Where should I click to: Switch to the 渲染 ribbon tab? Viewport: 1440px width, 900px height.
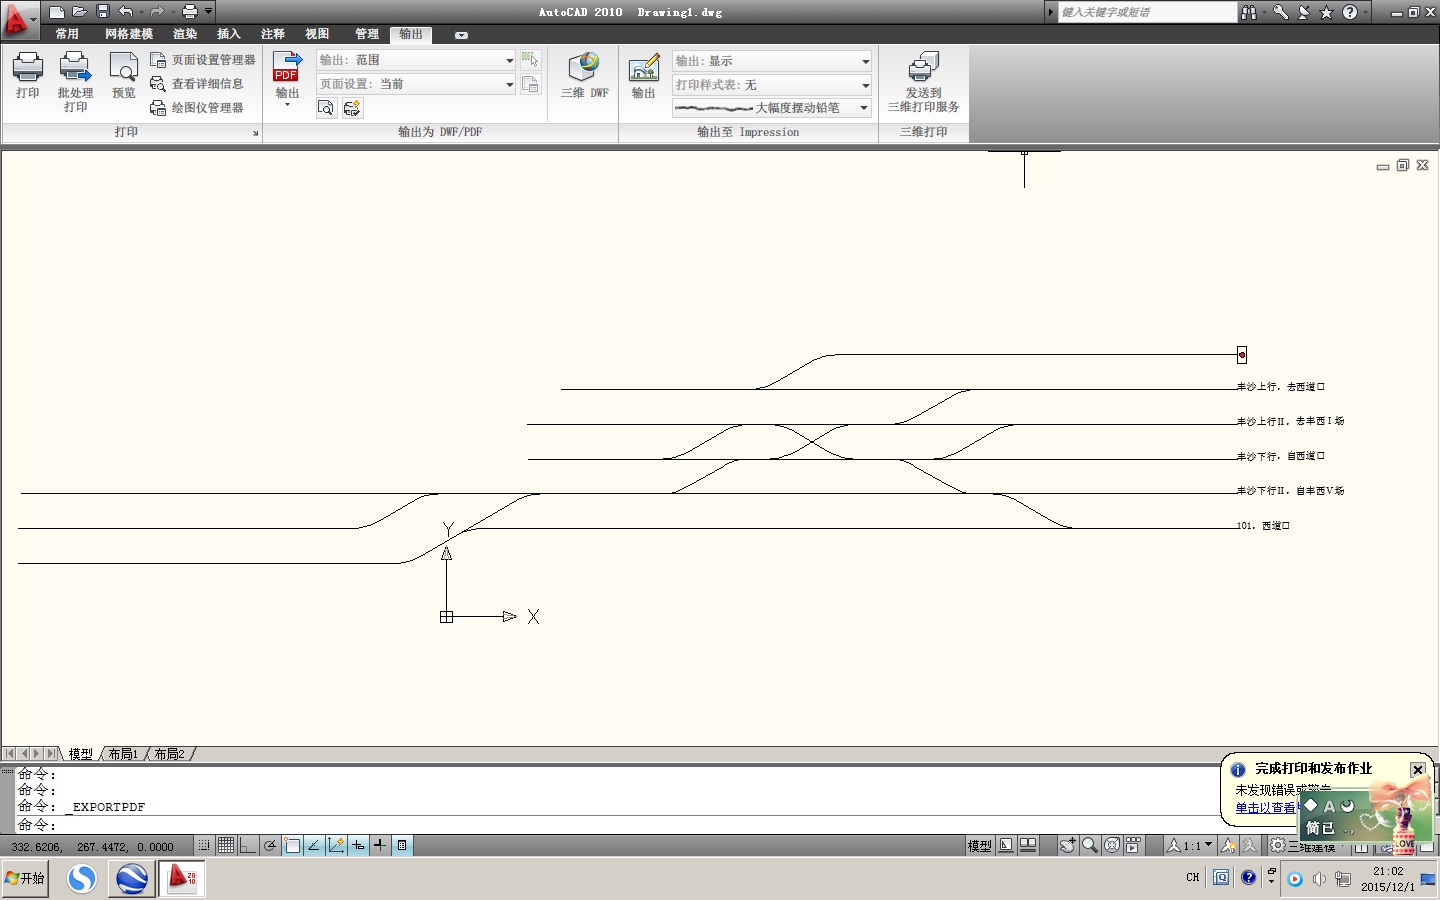(x=185, y=34)
